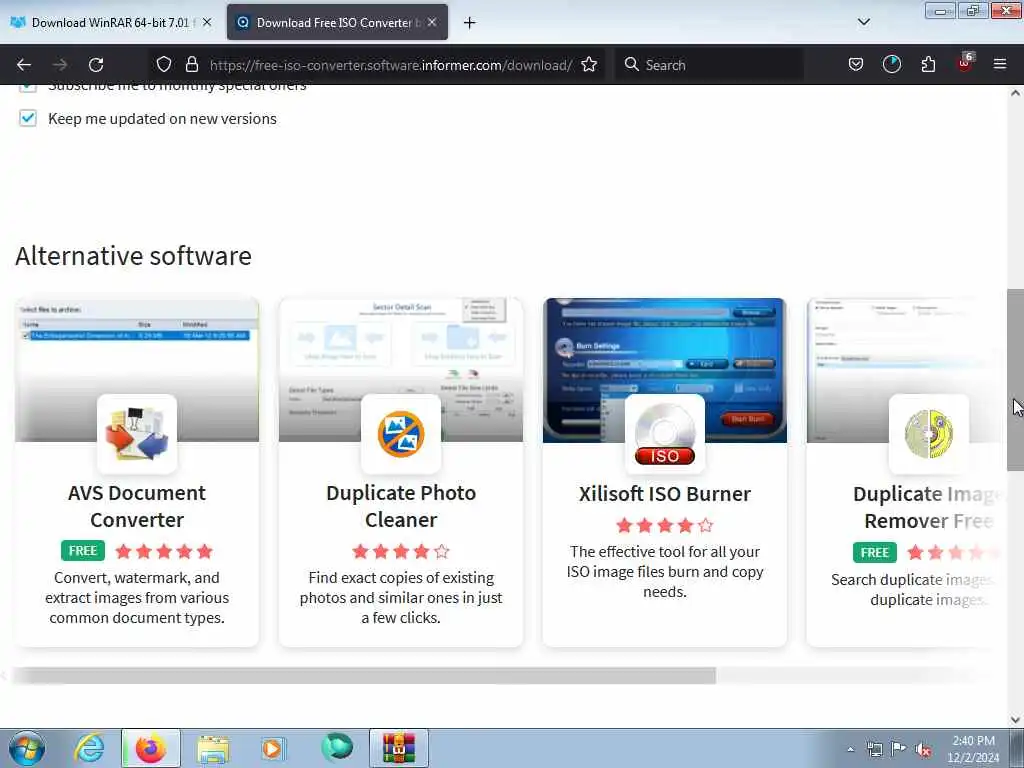Screen dimensions: 1024x768
Task: Open the Pocket save icon
Action: [856, 65]
